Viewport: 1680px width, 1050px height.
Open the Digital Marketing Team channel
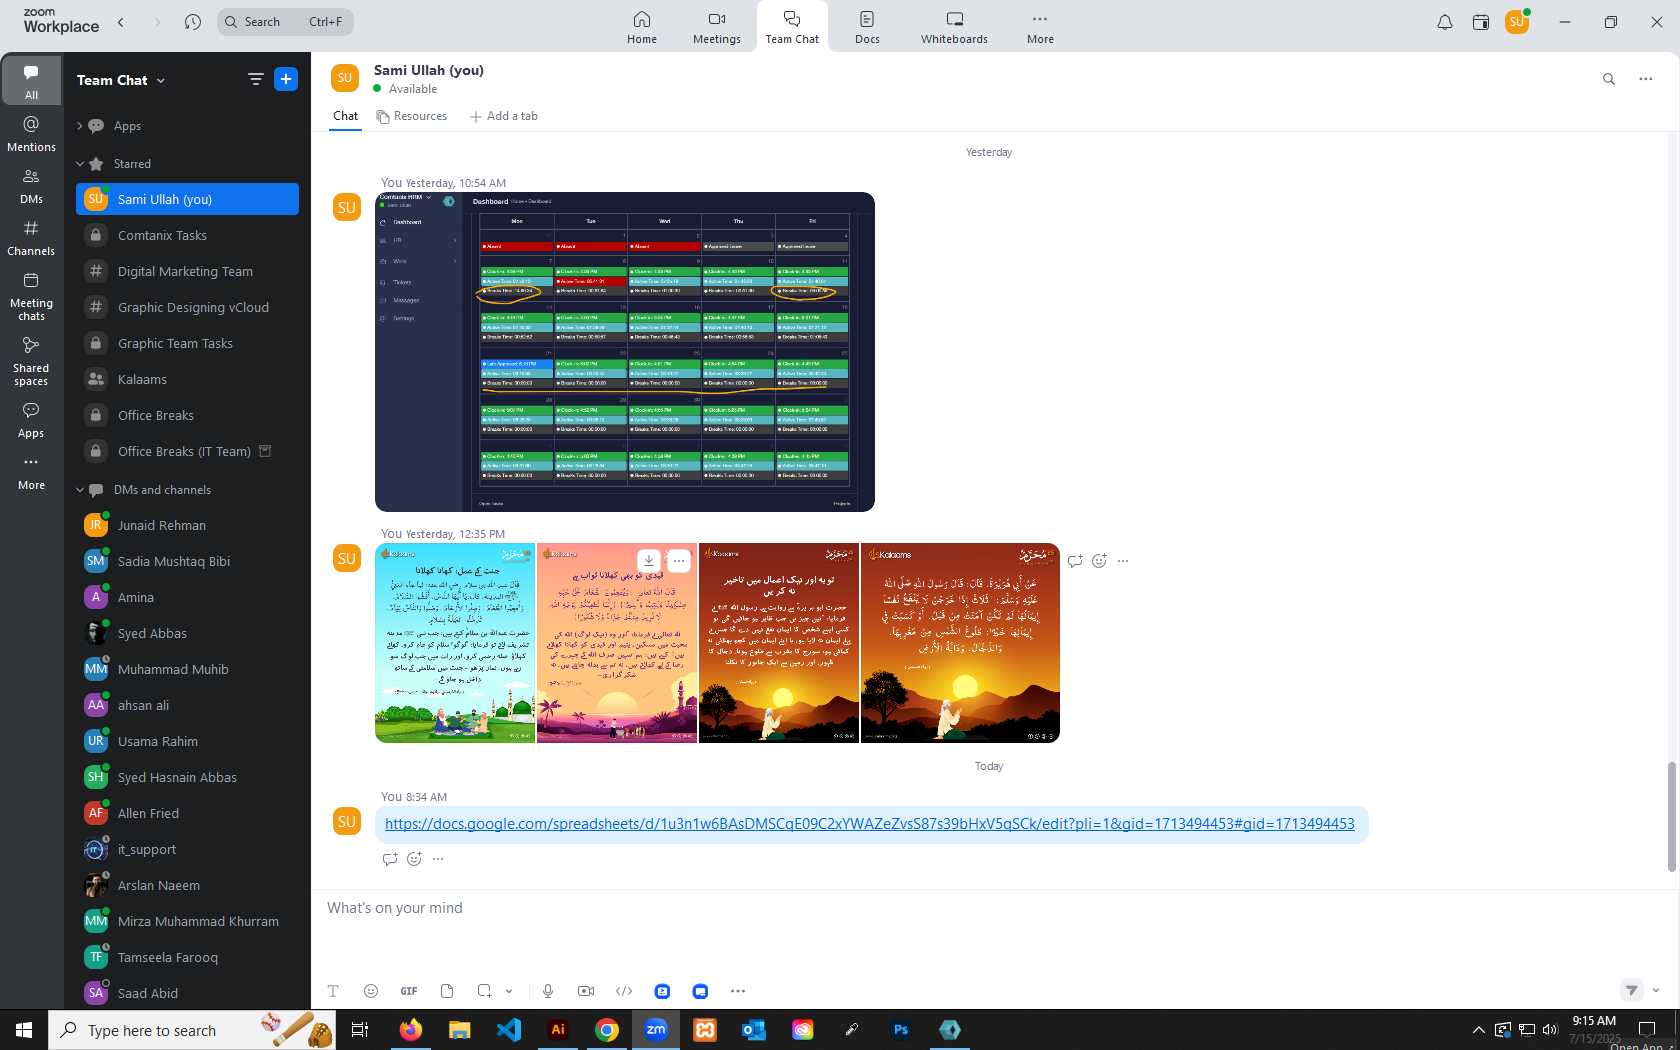pyautogui.click(x=187, y=272)
